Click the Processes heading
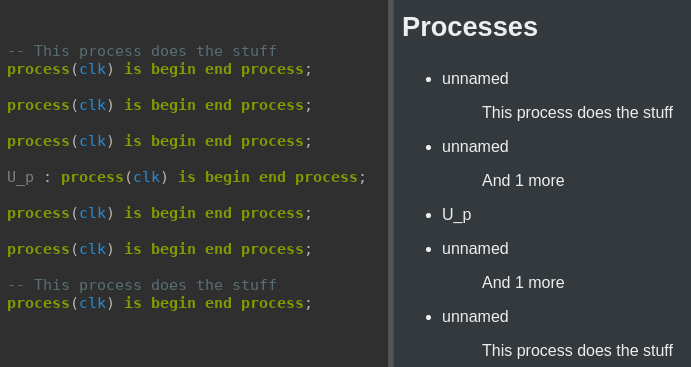 [x=470, y=27]
